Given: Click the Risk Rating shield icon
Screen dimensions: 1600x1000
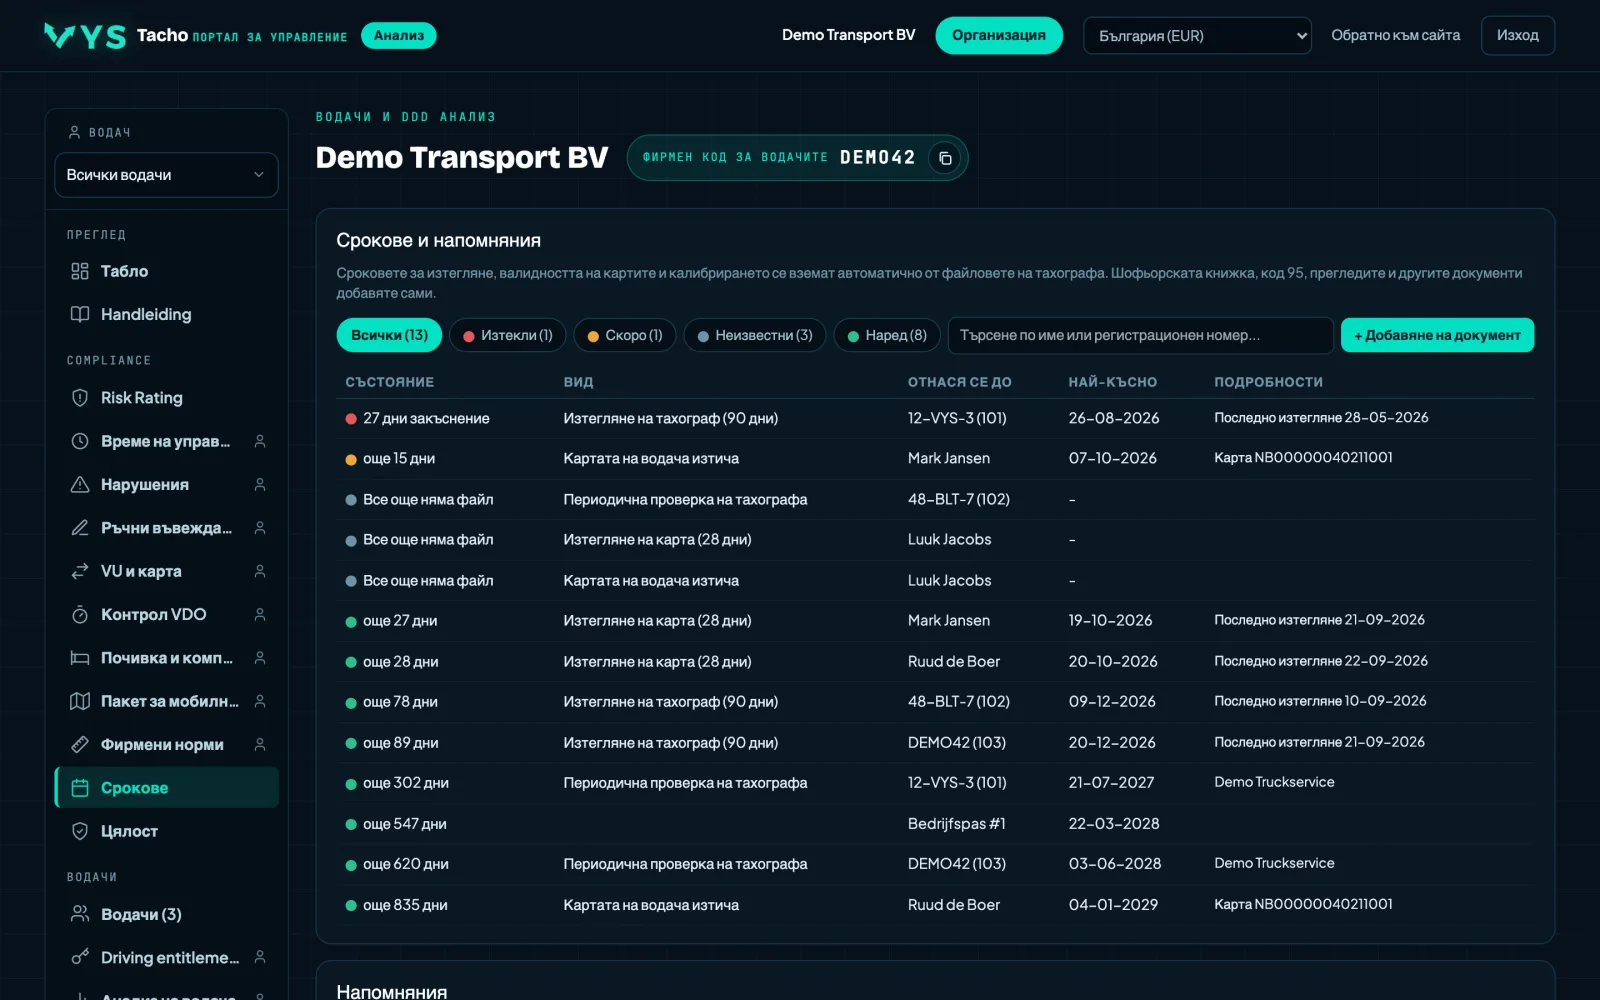Looking at the screenshot, I should [x=80, y=398].
